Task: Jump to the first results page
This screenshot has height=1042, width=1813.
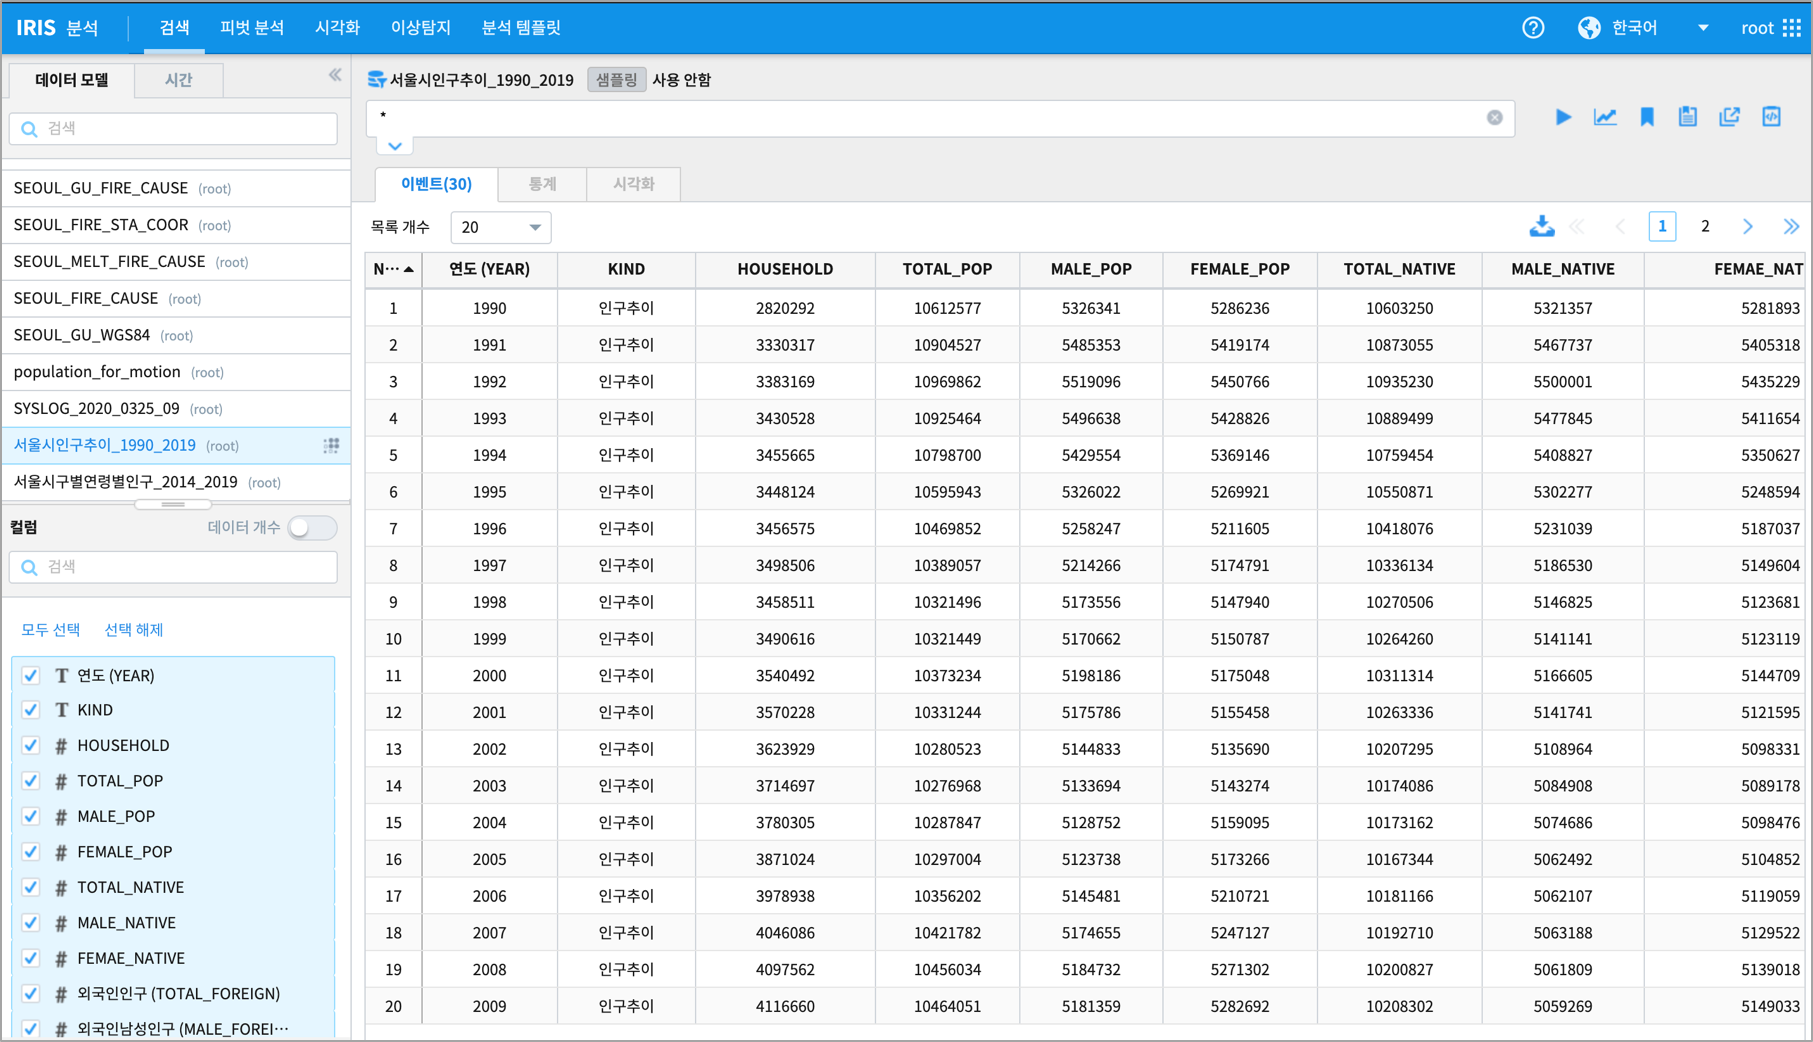Action: (1577, 227)
